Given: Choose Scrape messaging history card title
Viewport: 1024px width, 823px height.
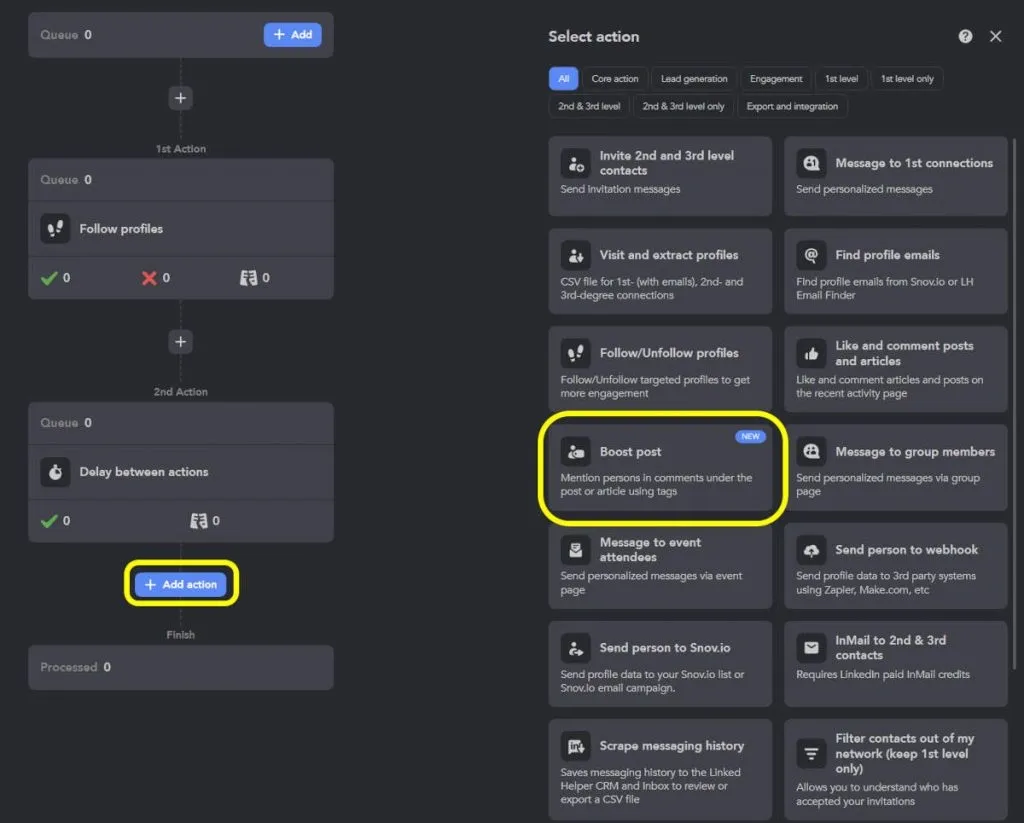Looking at the screenshot, I should (x=671, y=746).
